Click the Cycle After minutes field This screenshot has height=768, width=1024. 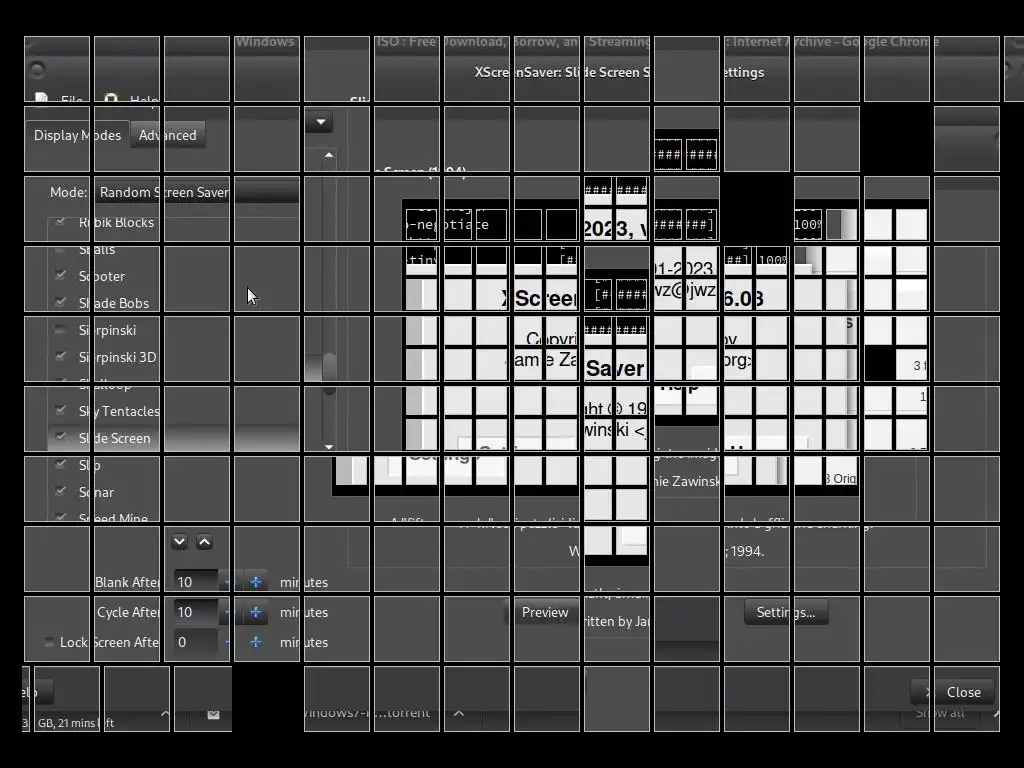(x=196, y=612)
